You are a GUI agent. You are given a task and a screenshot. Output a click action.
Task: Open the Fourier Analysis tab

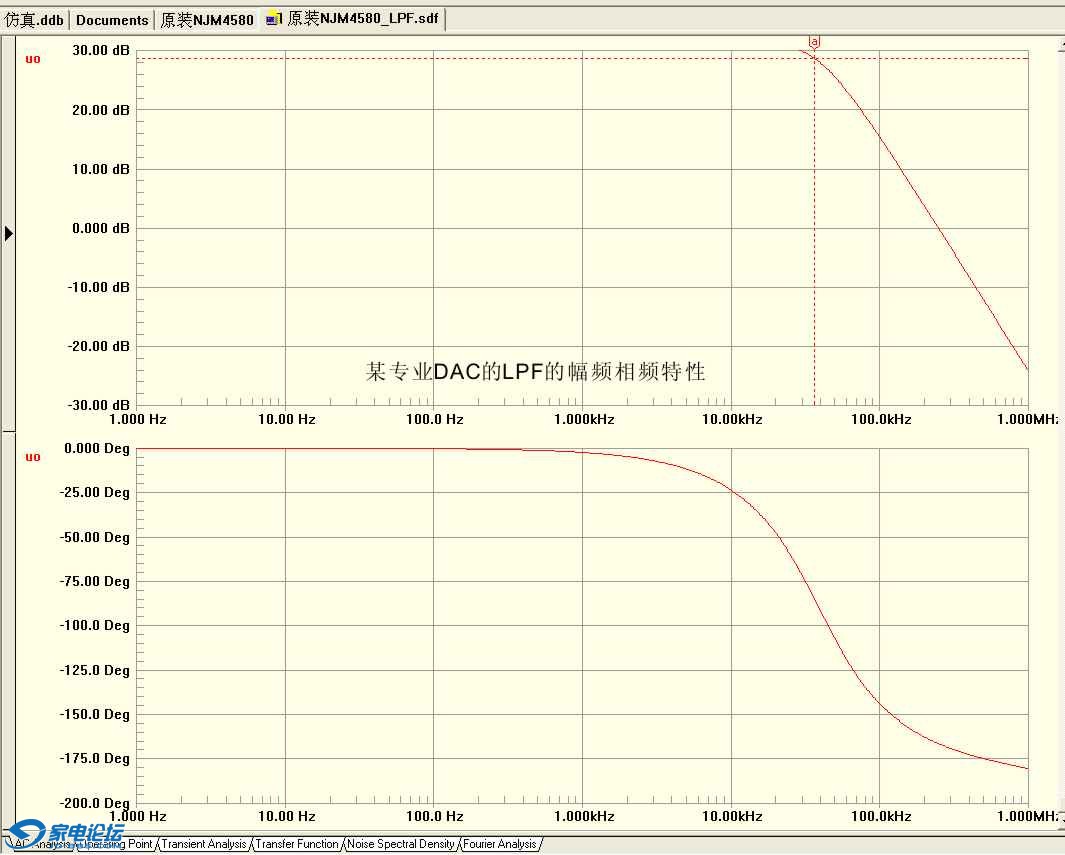[499, 845]
